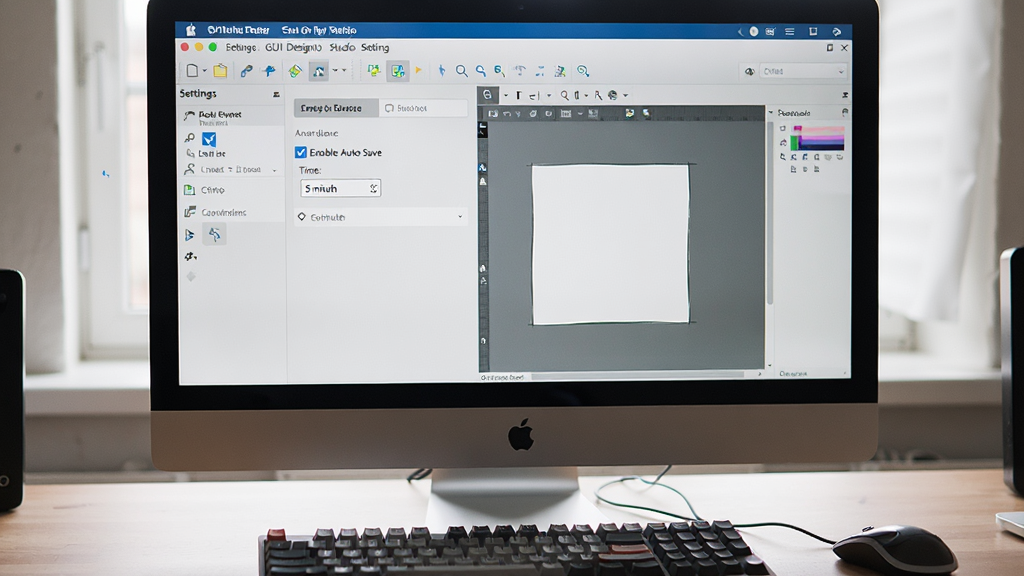Open the Apple menu in the menu bar
This screenshot has height=576, width=1024.
pyautogui.click(x=191, y=30)
